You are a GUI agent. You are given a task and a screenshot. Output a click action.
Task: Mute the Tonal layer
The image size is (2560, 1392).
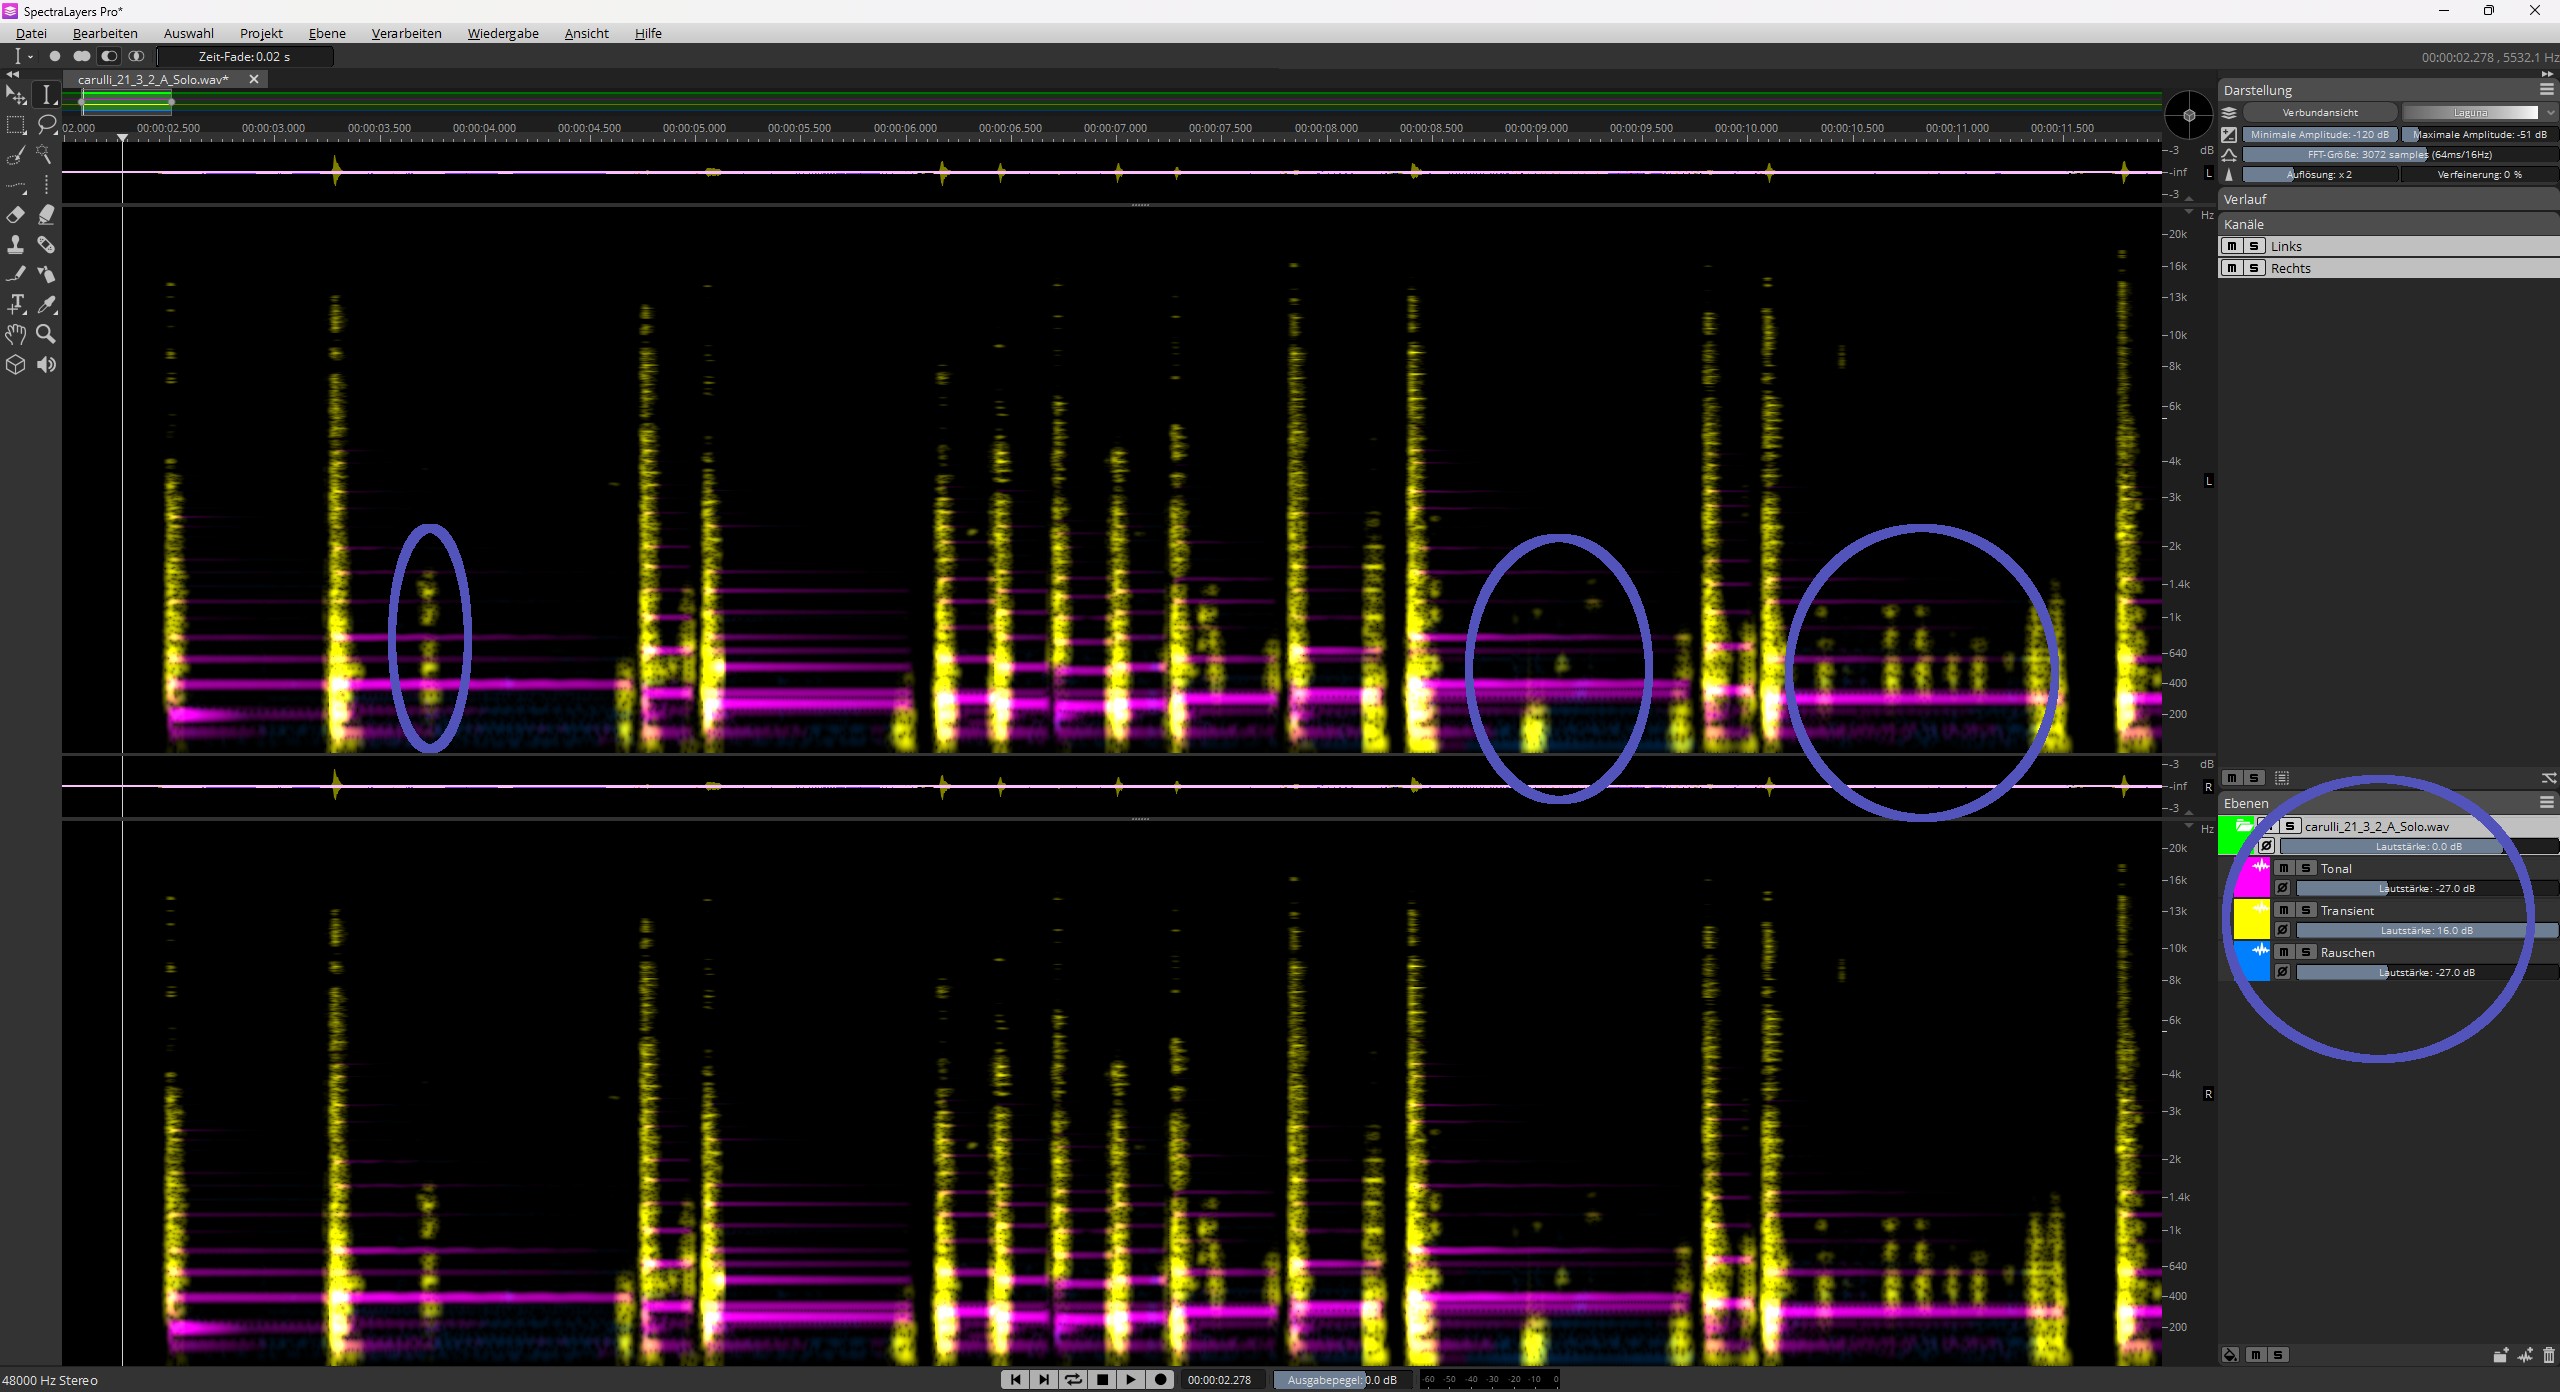pyautogui.click(x=2284, y=868)
